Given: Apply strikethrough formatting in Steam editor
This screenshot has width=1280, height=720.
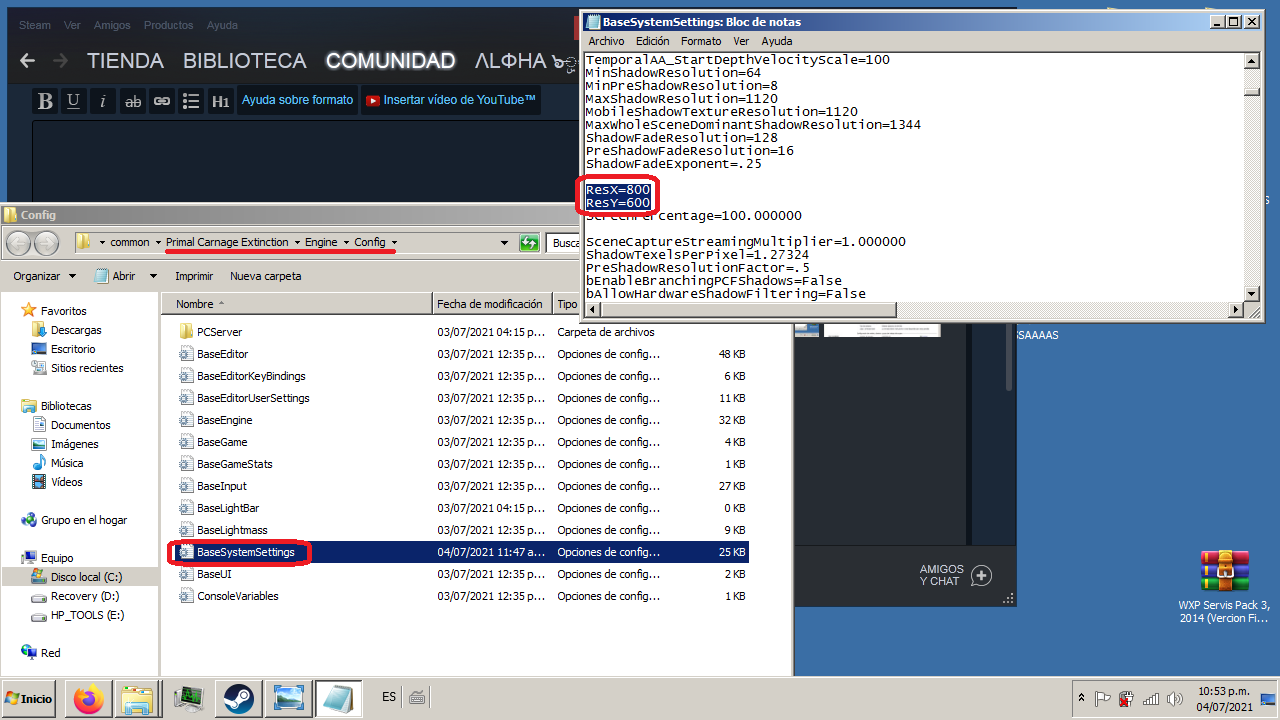Looking at the screenshot, I should tap(132, 101).
